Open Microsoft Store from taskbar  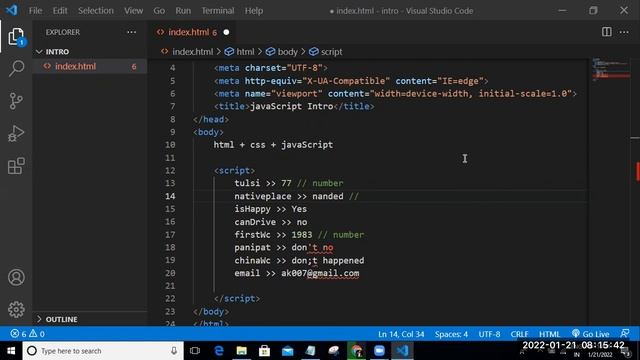[x=264, y=351]
